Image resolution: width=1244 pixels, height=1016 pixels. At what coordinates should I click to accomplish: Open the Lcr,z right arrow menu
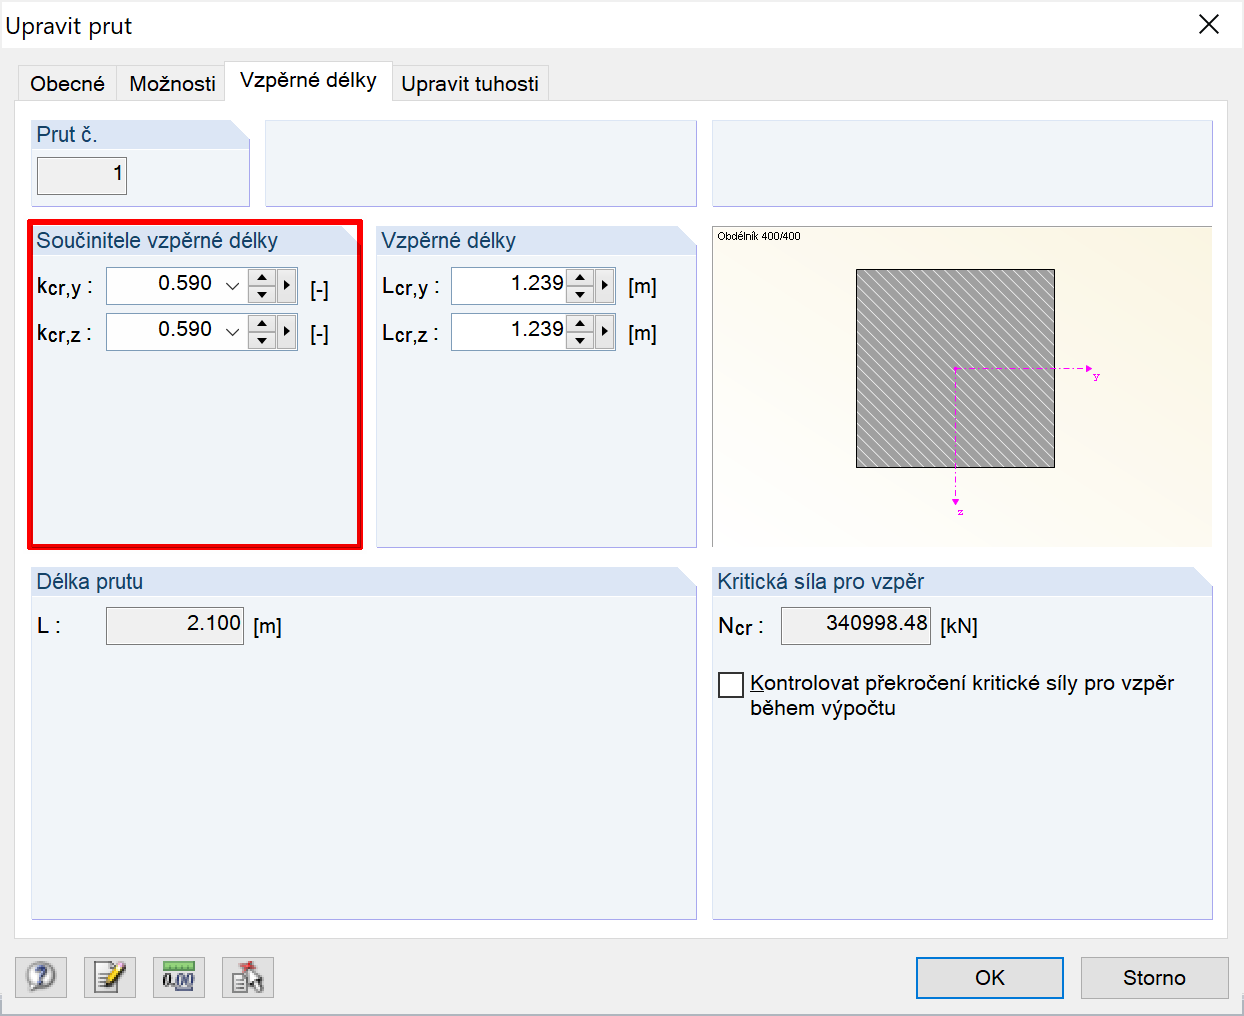pyautogui.click(x=605, y=332)
